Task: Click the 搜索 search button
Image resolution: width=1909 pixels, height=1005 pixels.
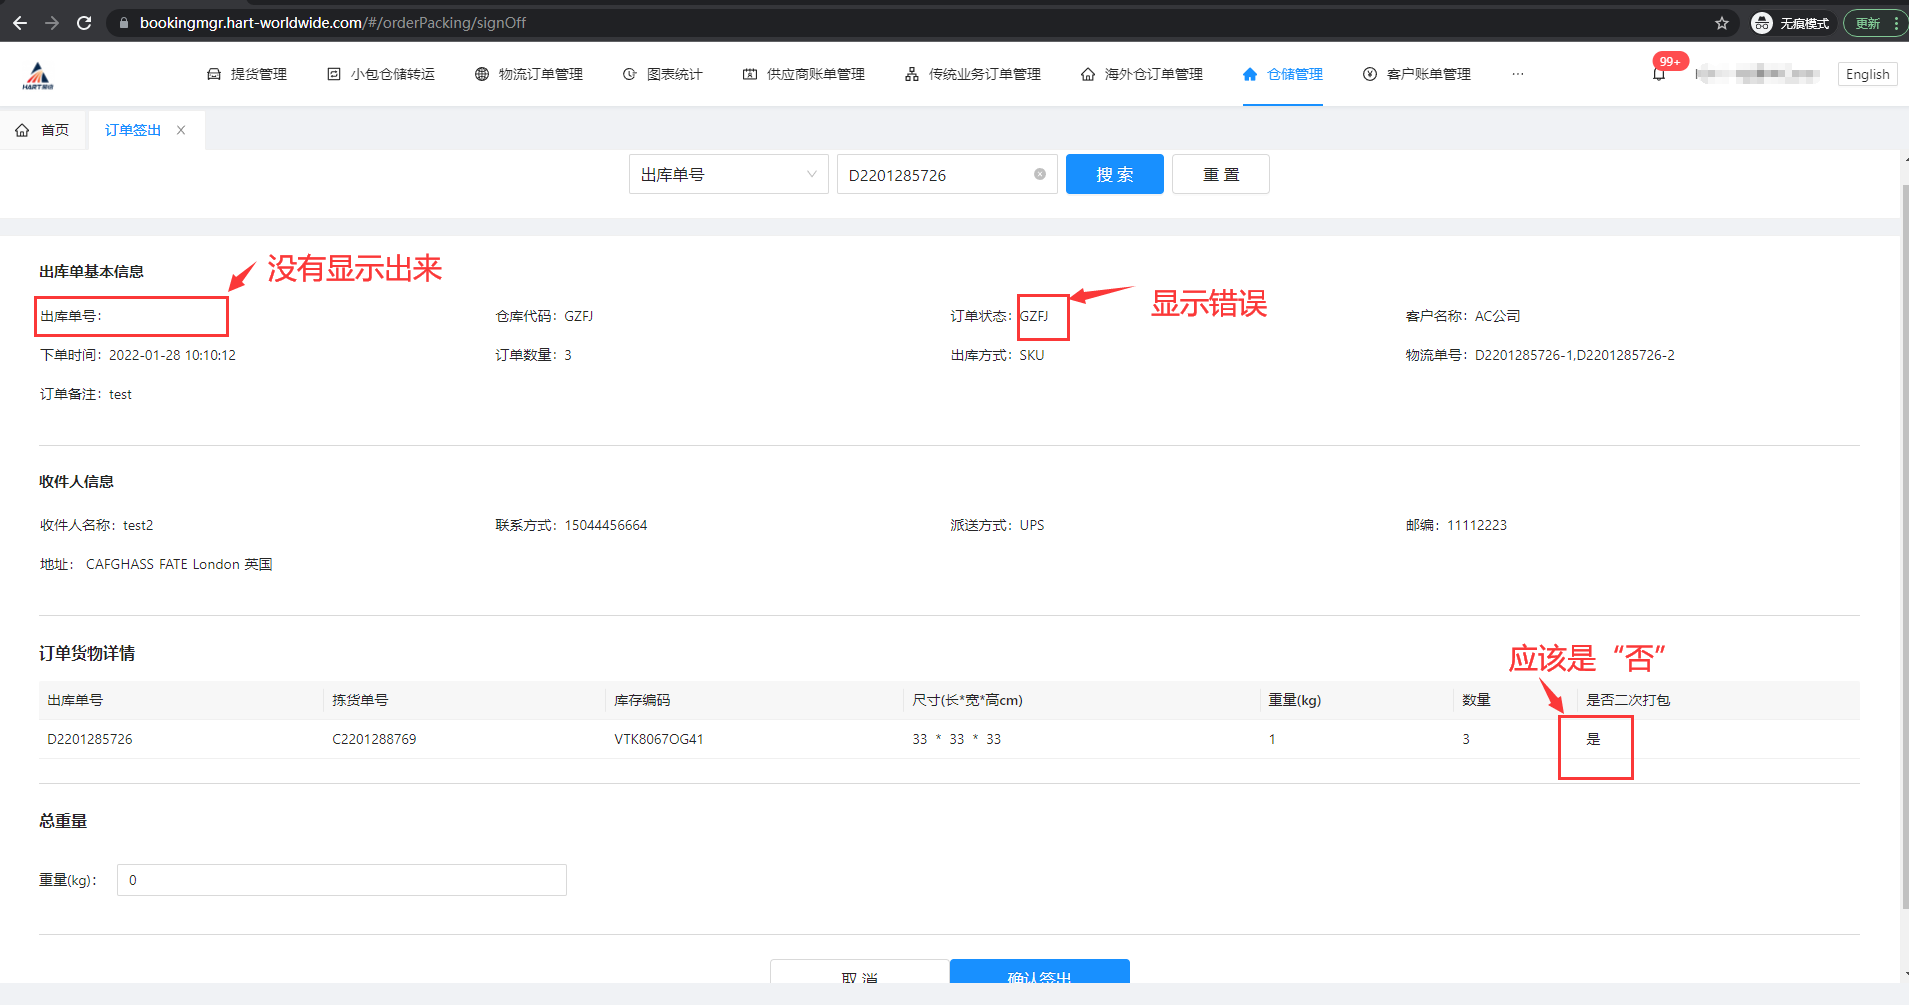Action: tap(1114, 174)
